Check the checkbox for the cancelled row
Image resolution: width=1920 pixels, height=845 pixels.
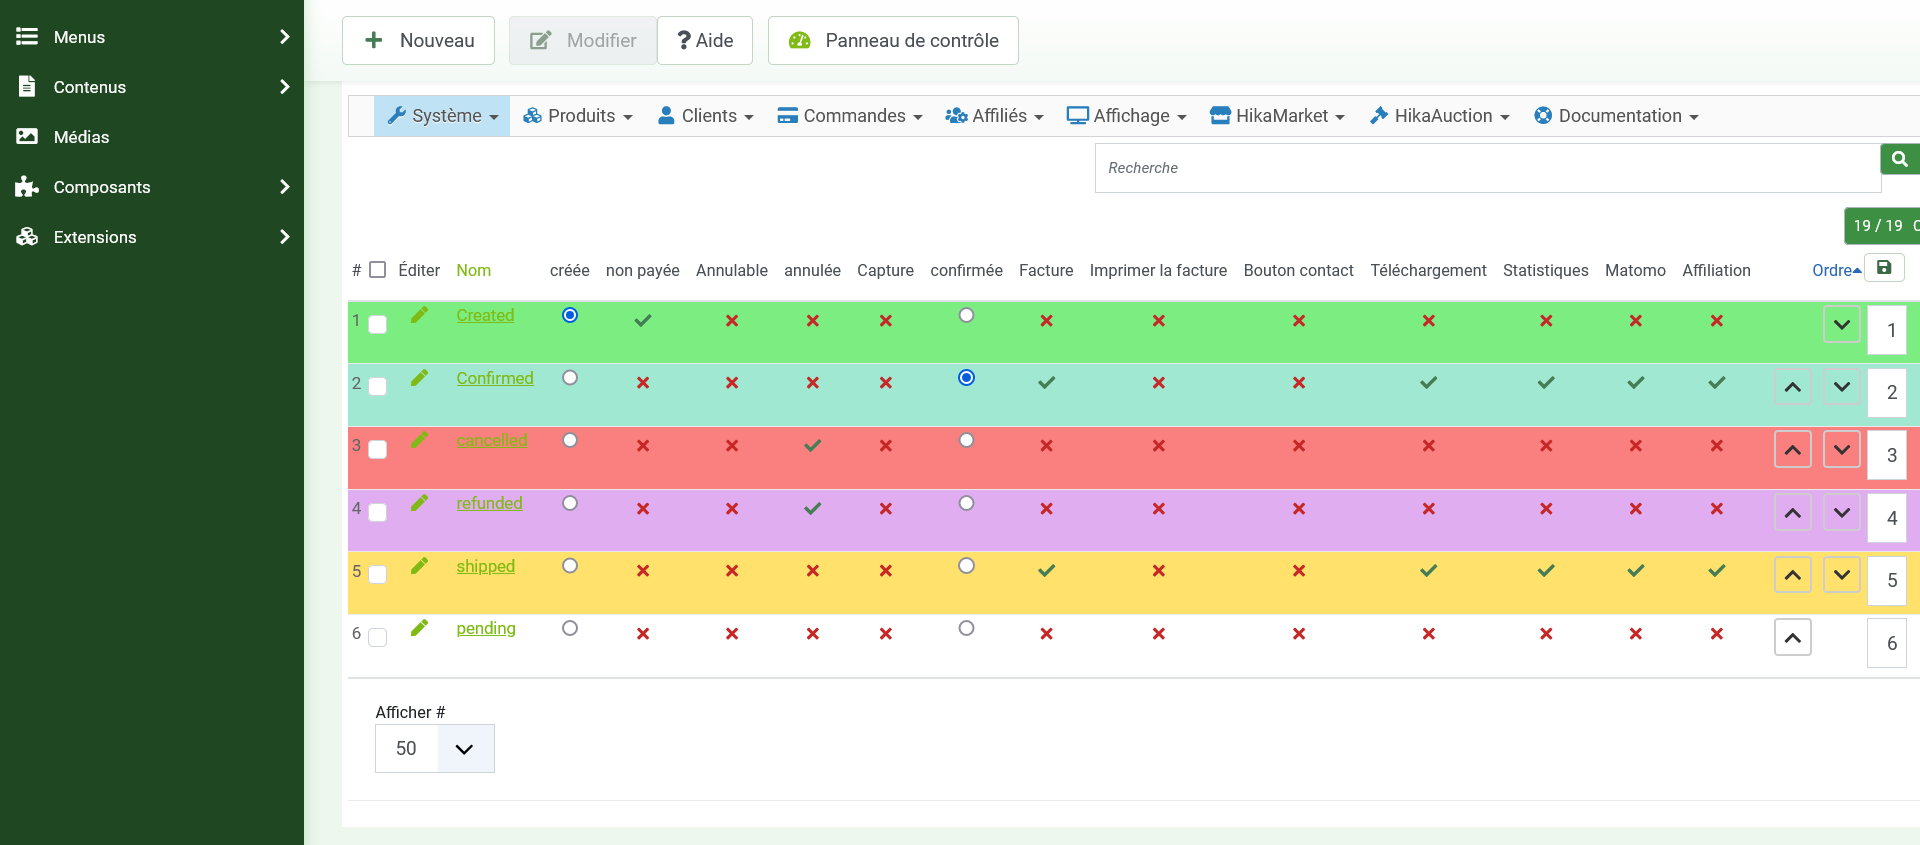coord(378,450)
